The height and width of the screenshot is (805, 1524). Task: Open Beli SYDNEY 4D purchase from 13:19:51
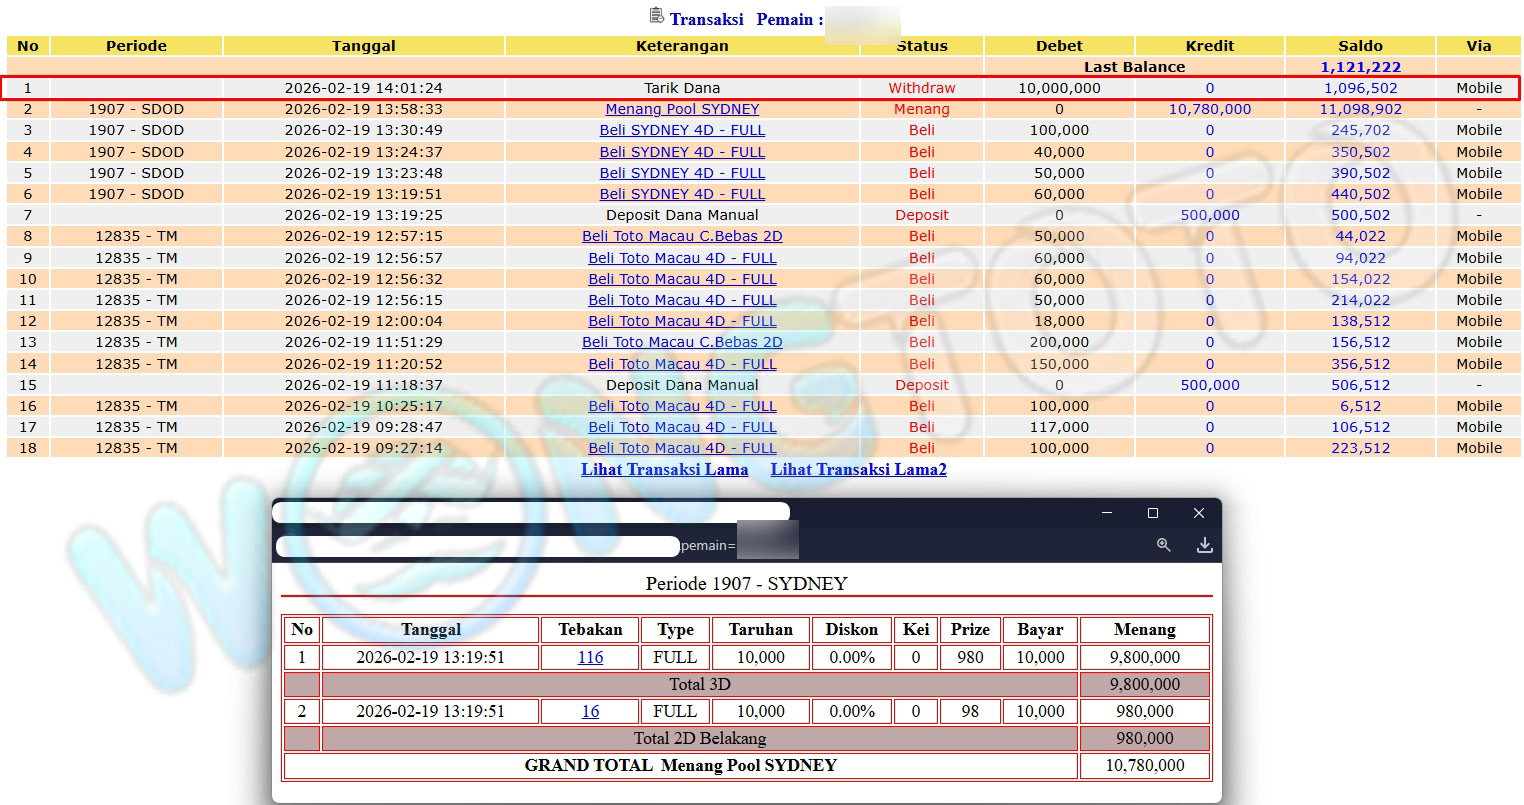click(682, 194)
